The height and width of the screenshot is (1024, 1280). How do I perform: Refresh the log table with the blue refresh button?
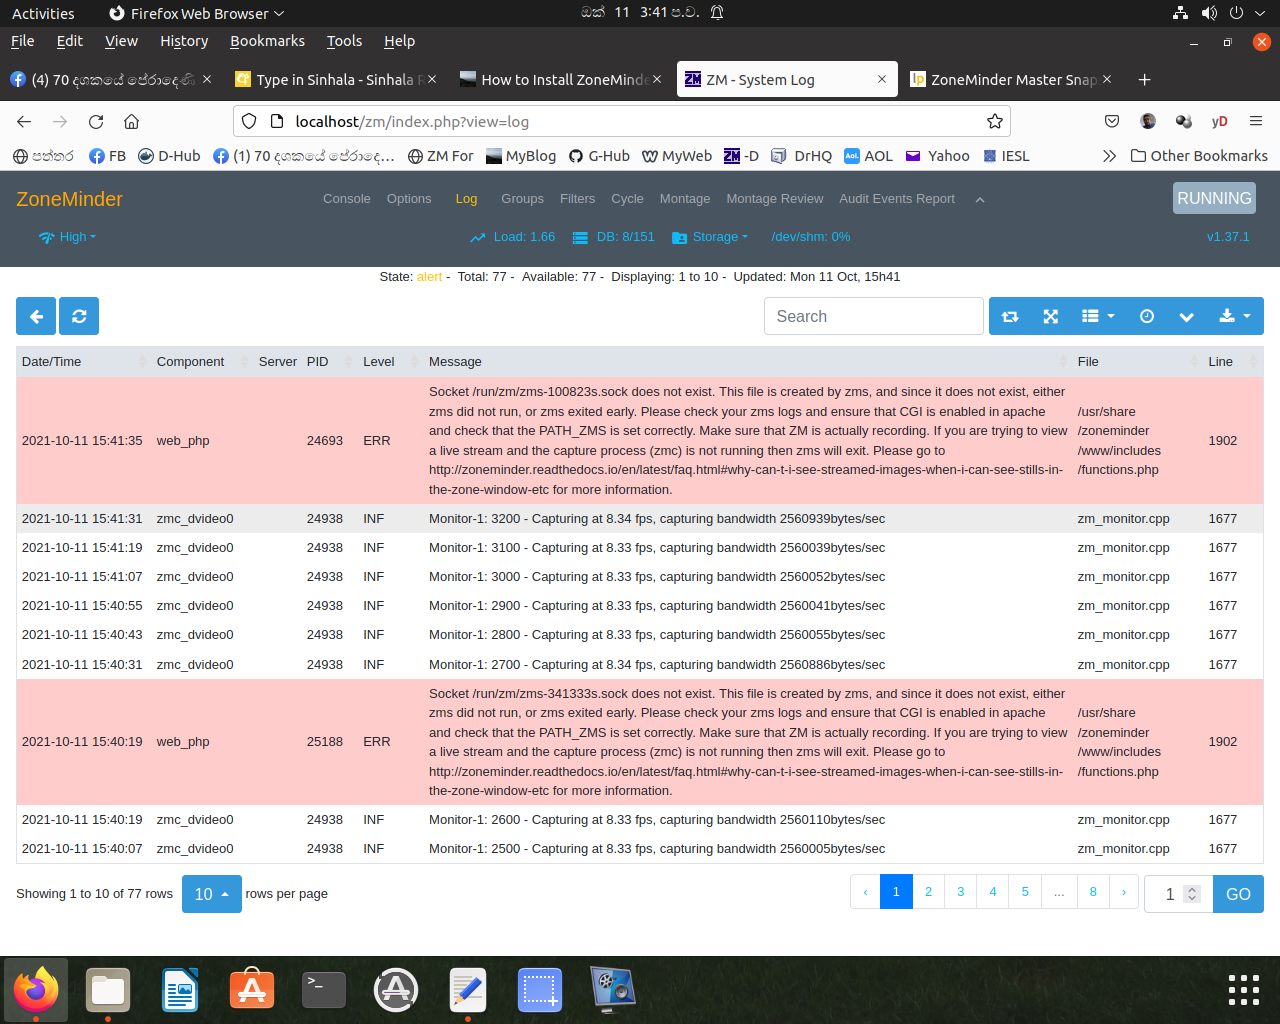point(79,316)
